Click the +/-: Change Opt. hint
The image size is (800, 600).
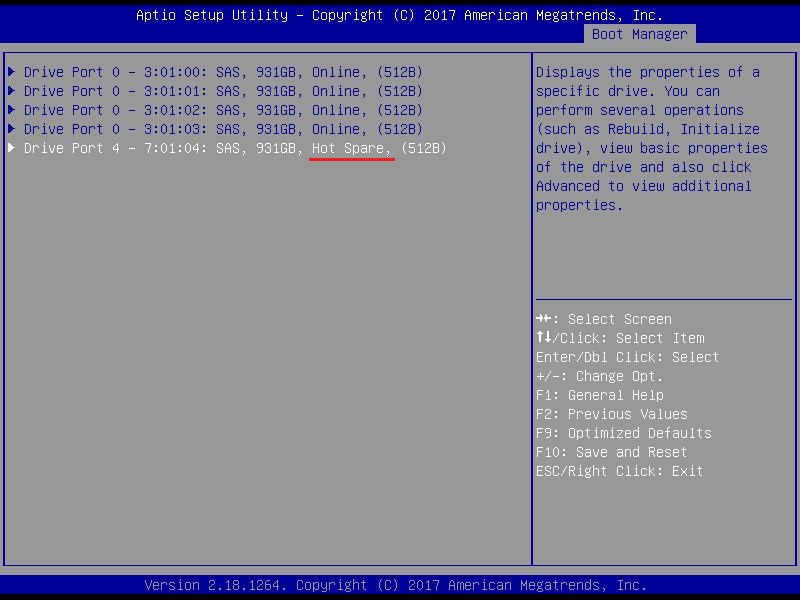(599, 376)
